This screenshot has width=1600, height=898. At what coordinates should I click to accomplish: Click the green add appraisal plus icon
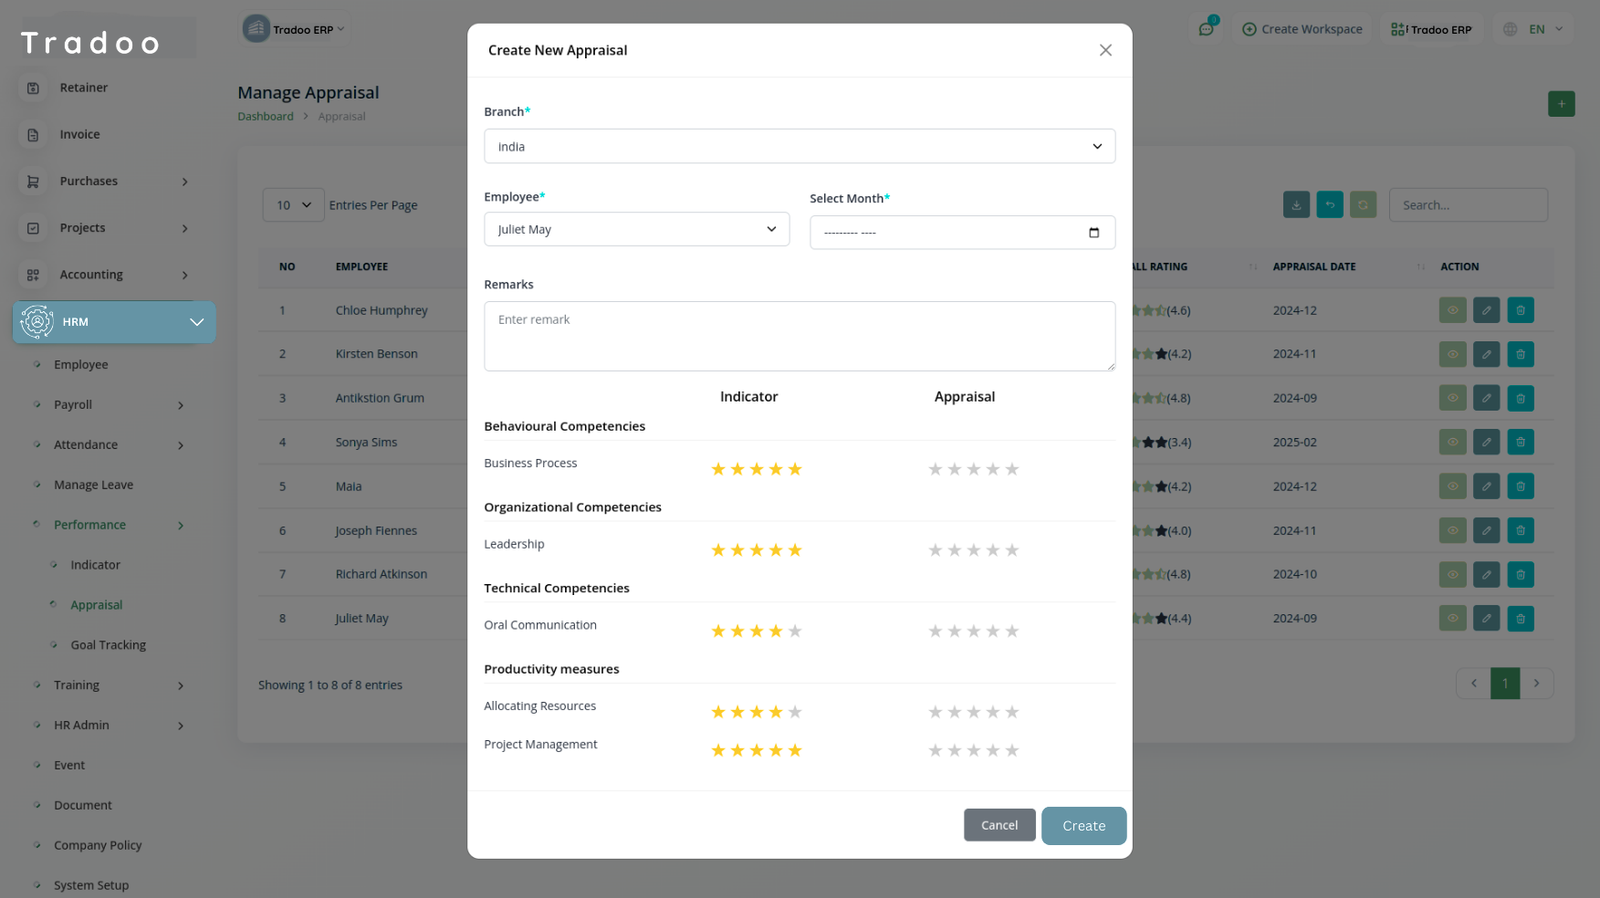point(1560,104)
